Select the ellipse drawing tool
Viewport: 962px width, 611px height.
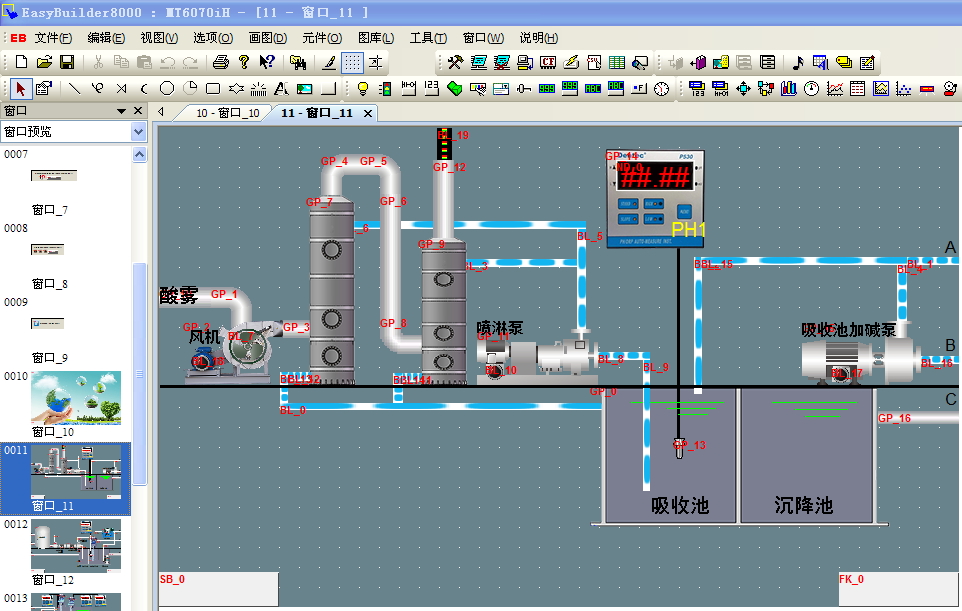167,88
